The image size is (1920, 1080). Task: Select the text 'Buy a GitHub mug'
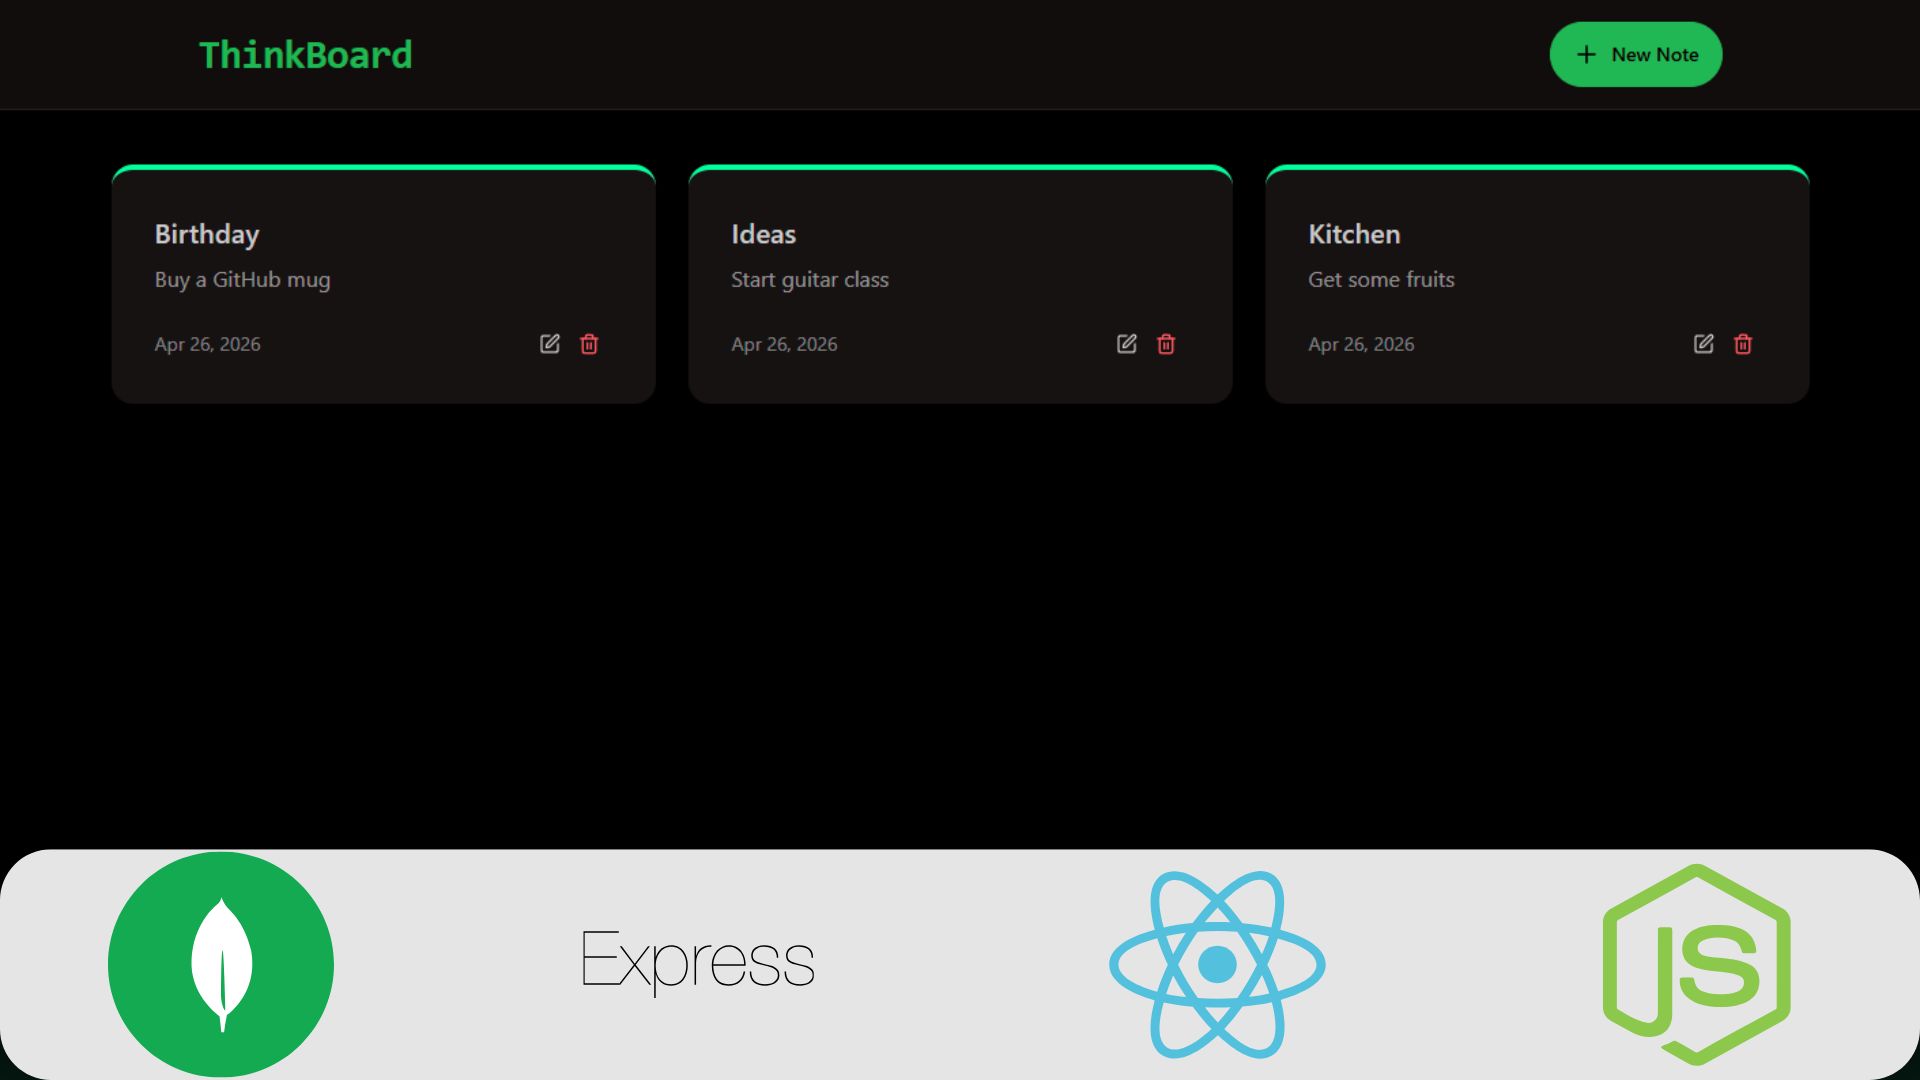tap(242, 280)
